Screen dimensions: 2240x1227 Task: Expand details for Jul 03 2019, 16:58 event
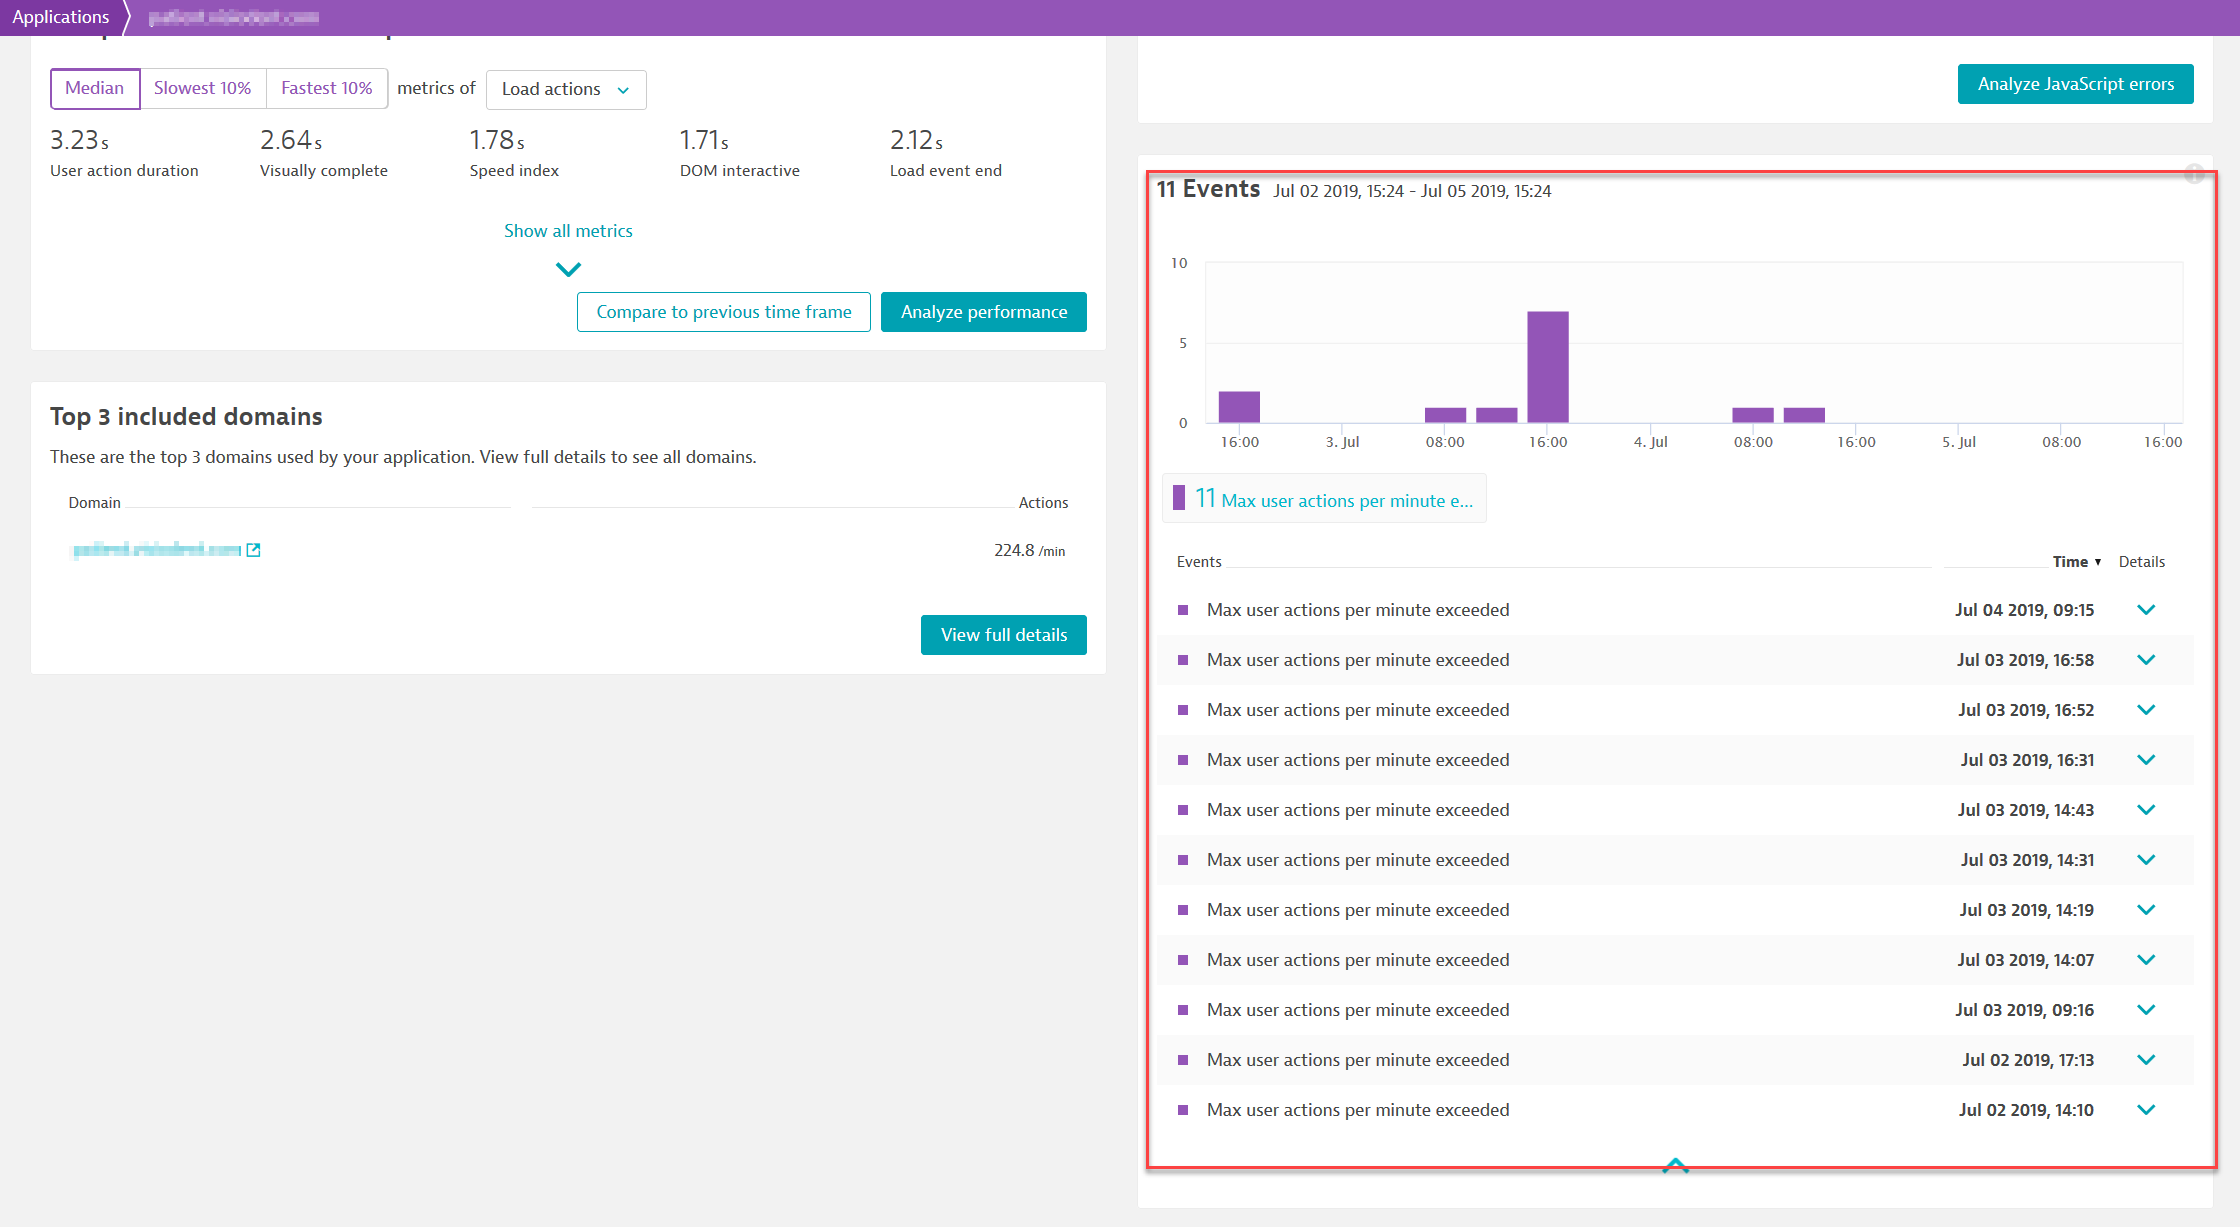click(2146, 660)
